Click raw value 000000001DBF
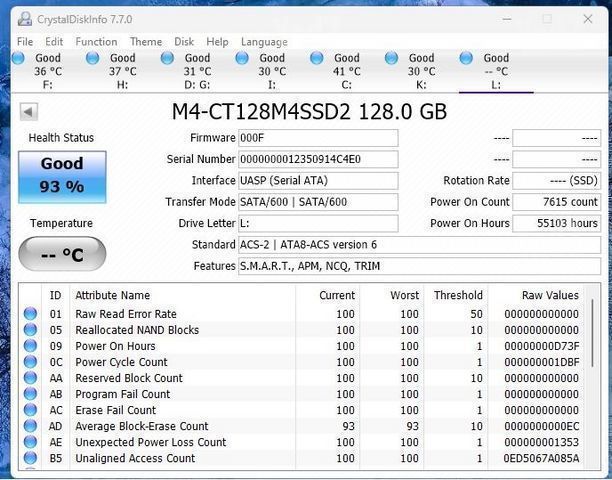 (x=541, y=362)
